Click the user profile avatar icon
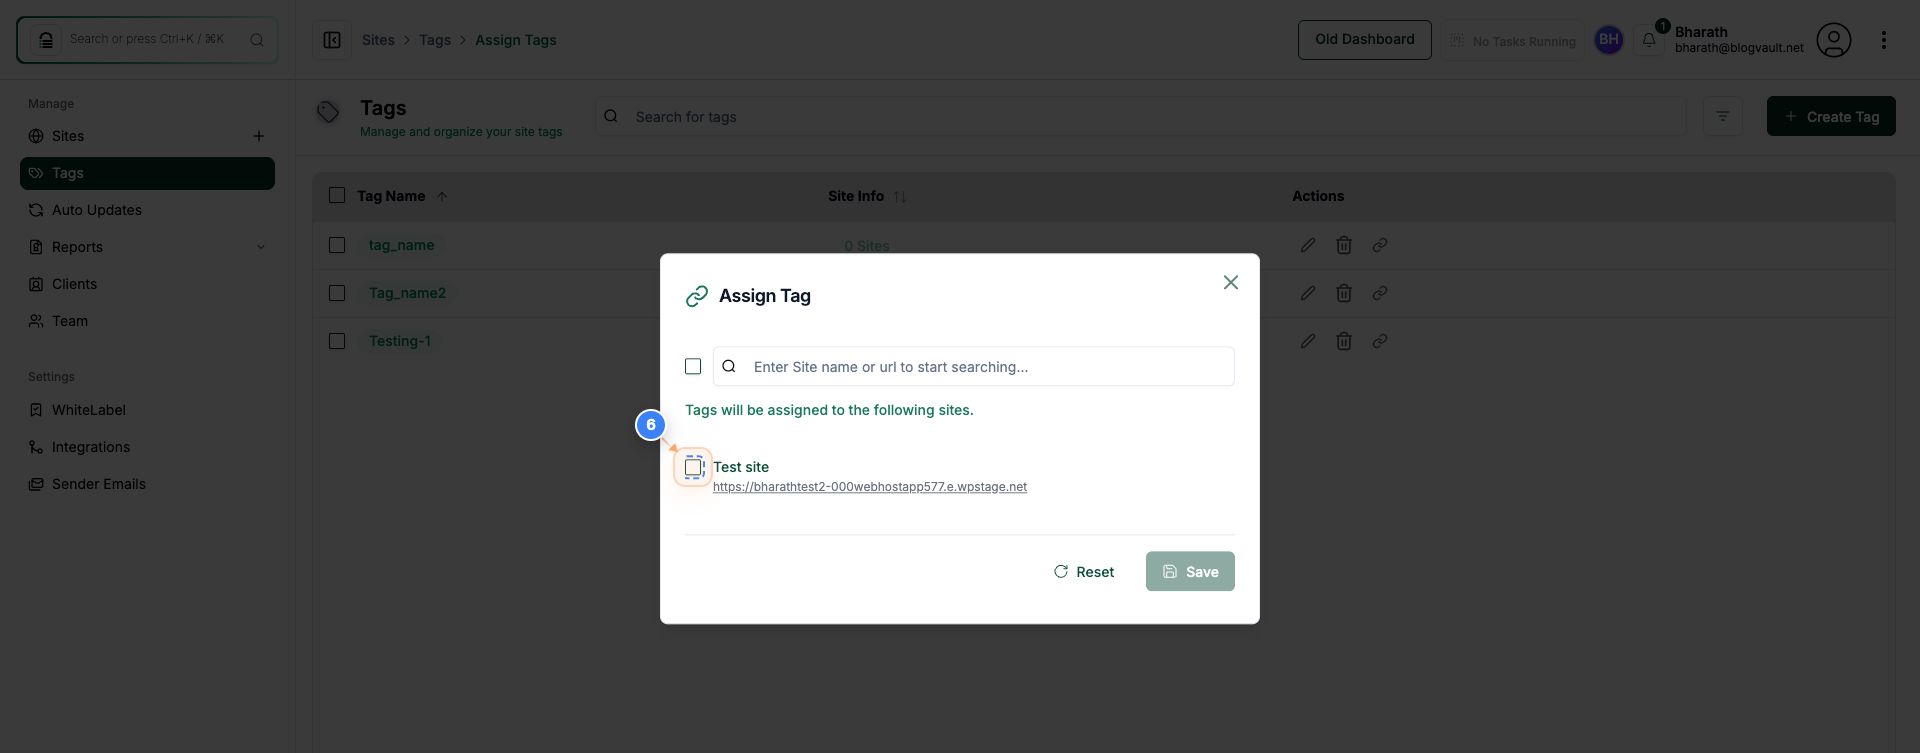 [1833, 40]
